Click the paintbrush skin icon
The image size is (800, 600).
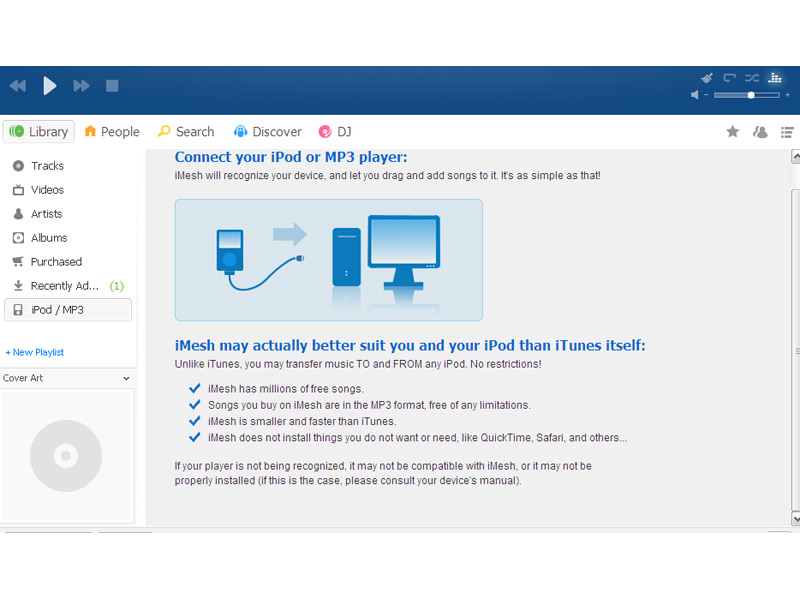707,77
